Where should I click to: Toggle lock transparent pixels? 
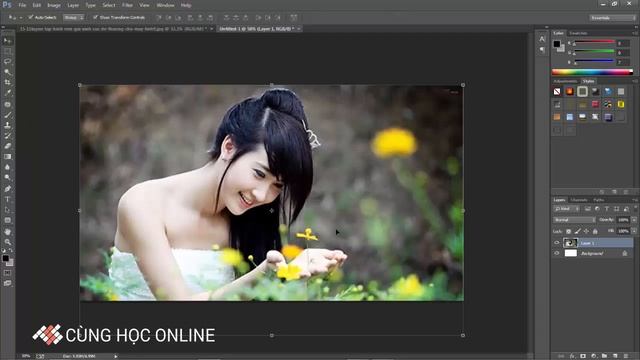pos(568,231)
